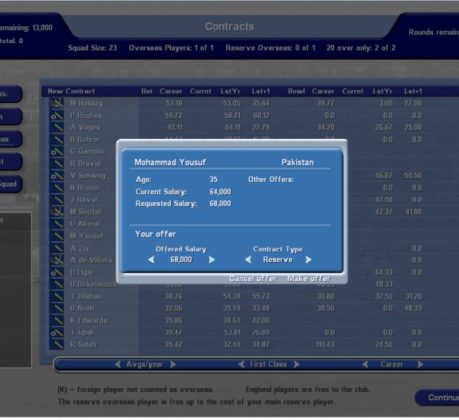459x420 pixels.
Task: Click the Continue button
Action: click(x=438, y=397)
